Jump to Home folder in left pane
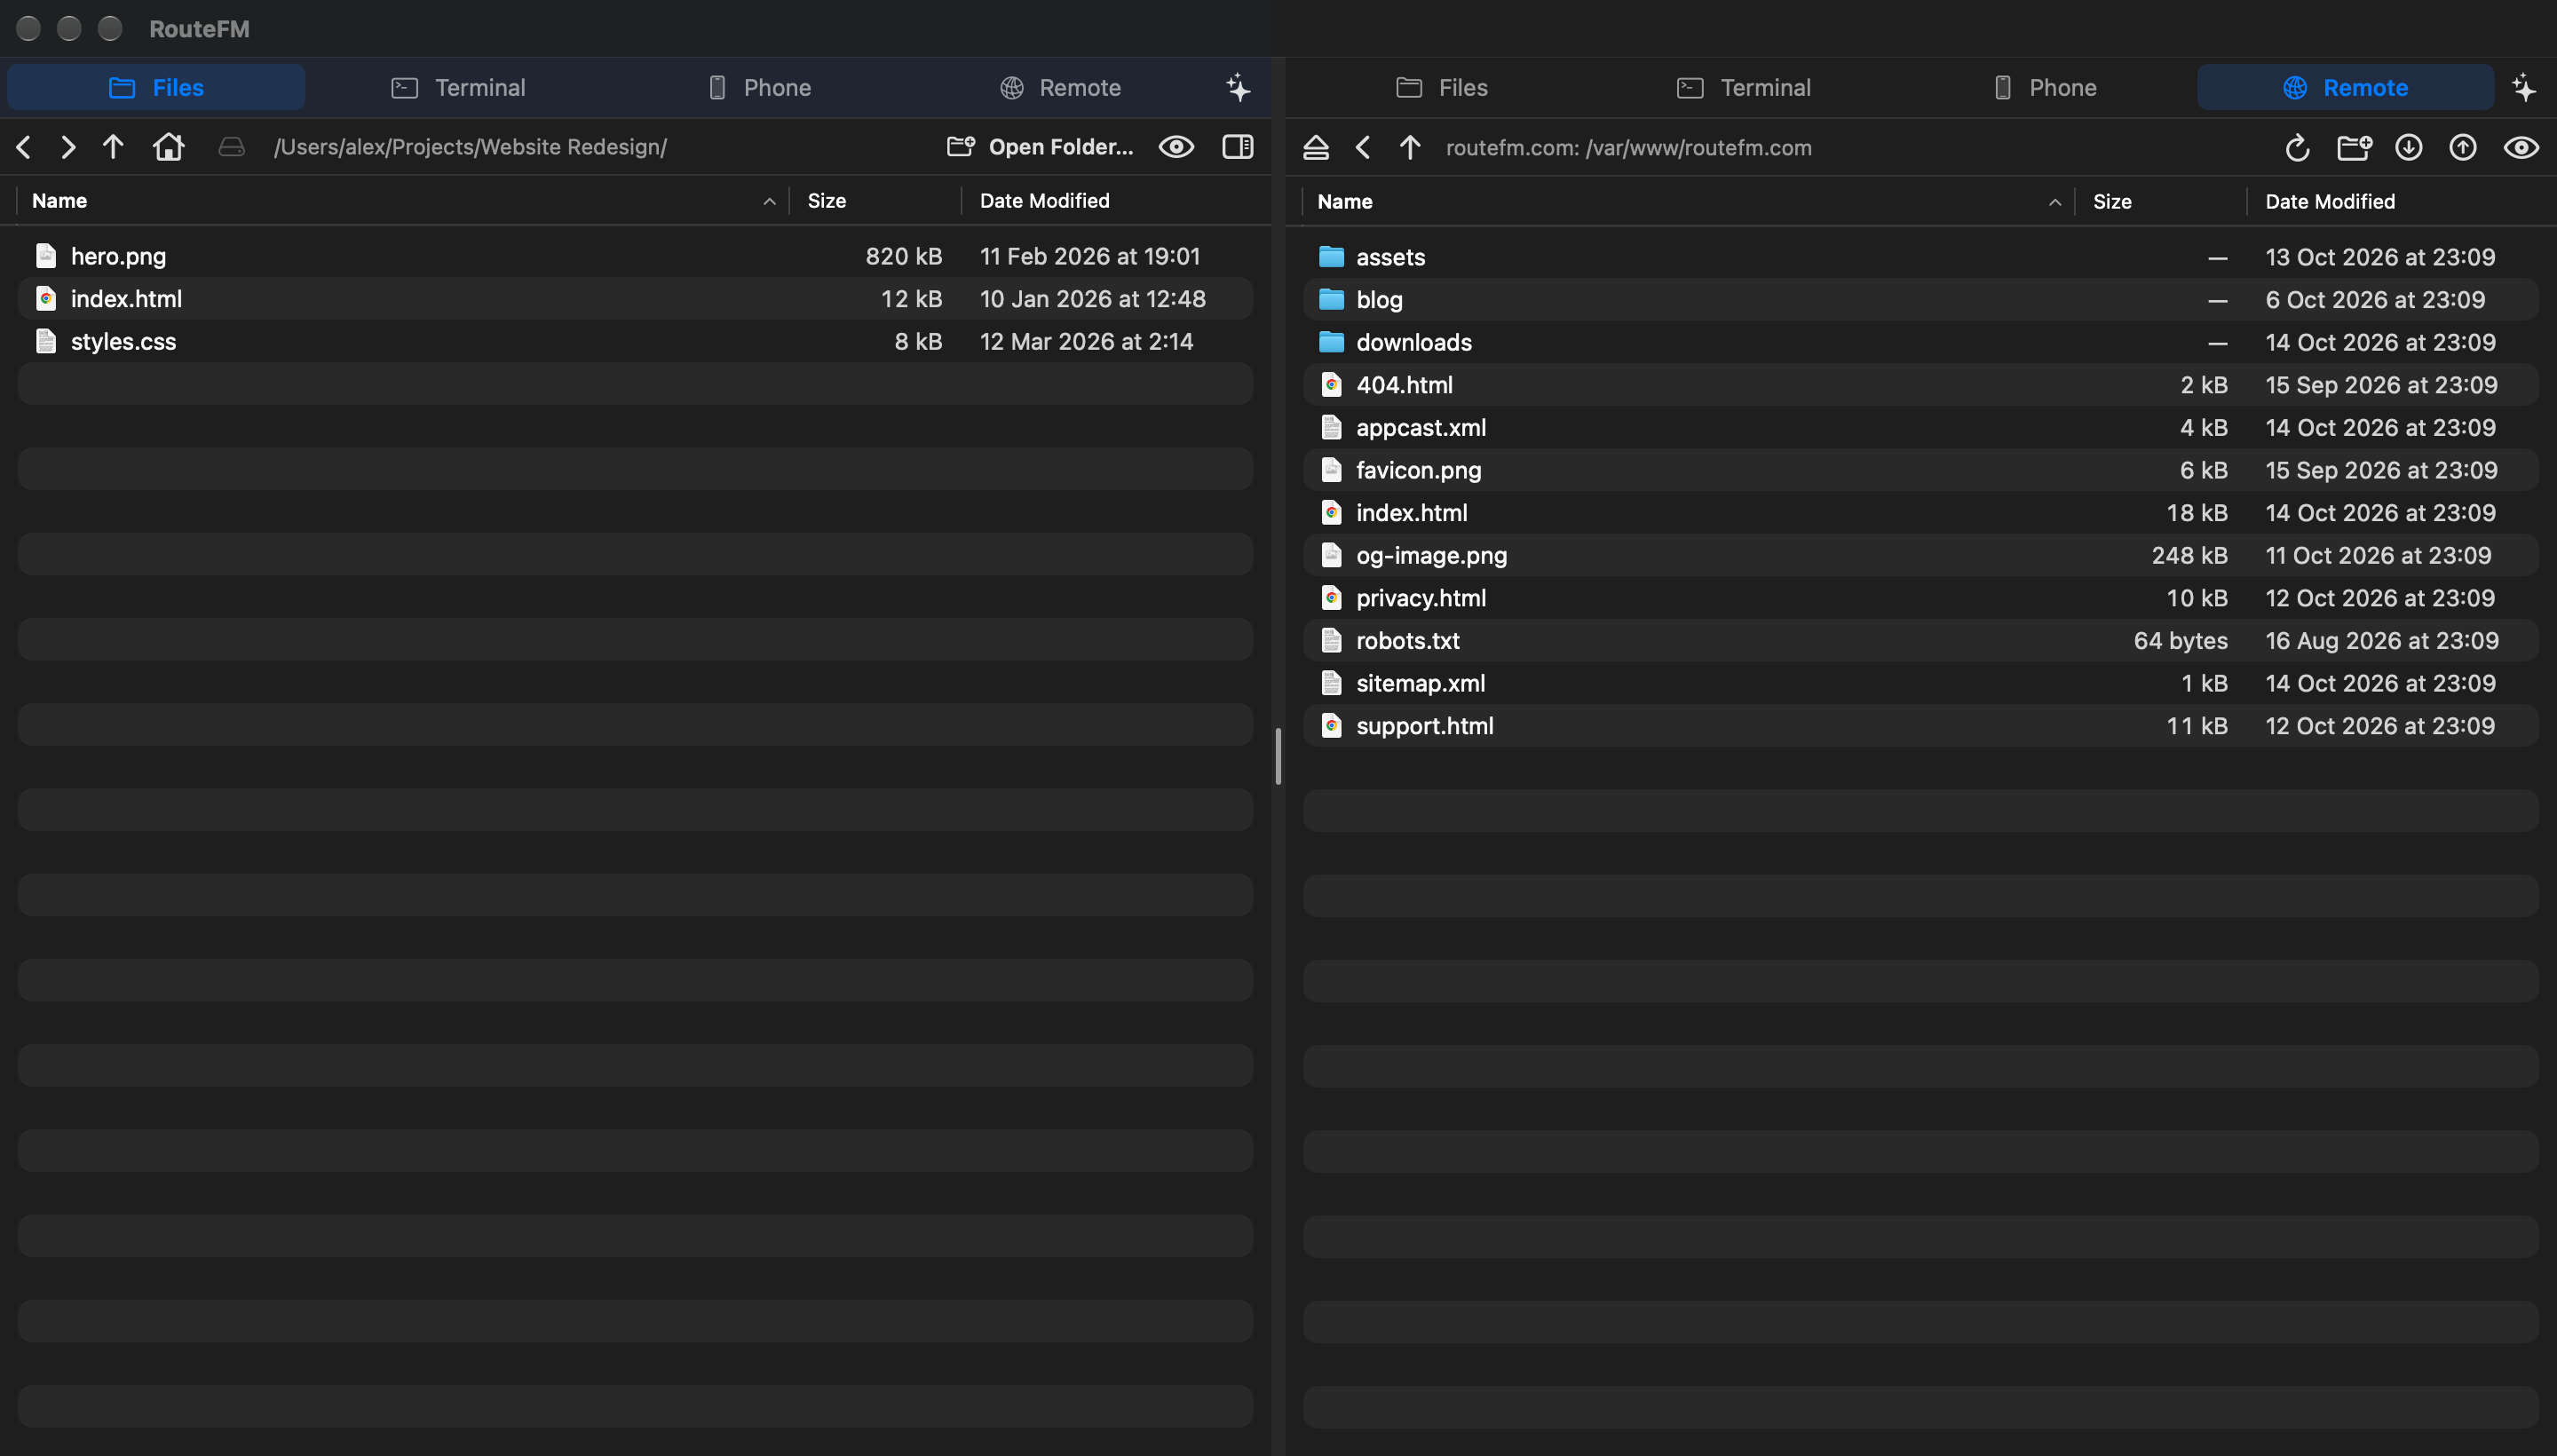Screen dimensions: 2557x1456 tap(168, 147)
